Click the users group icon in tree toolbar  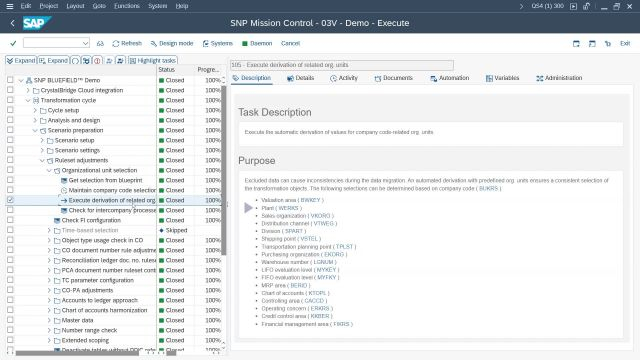tap(120, 60)
